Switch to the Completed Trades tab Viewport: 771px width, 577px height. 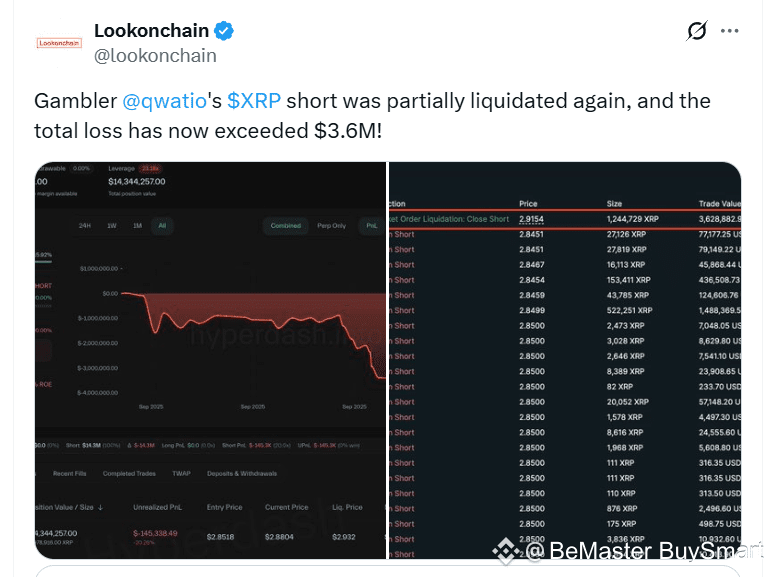coord(129,474)
